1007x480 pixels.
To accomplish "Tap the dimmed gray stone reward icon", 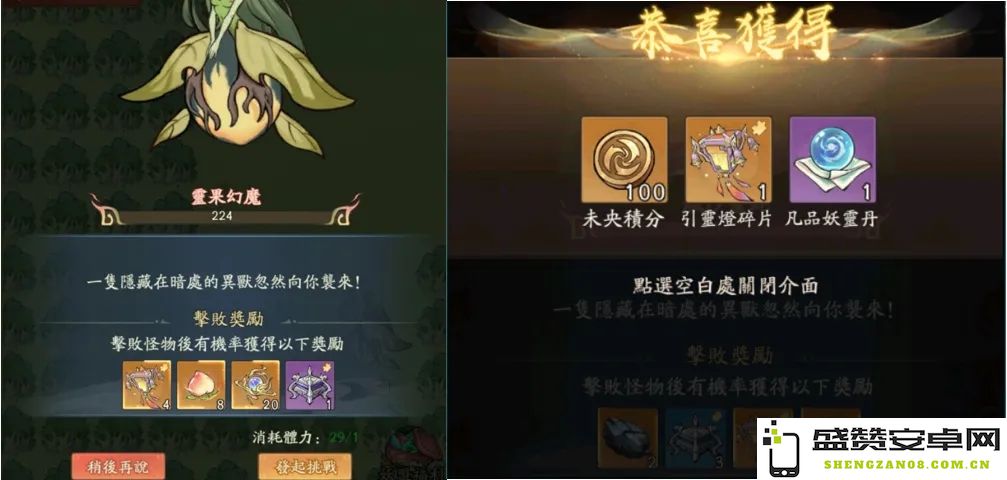I will tap(627, 438).
